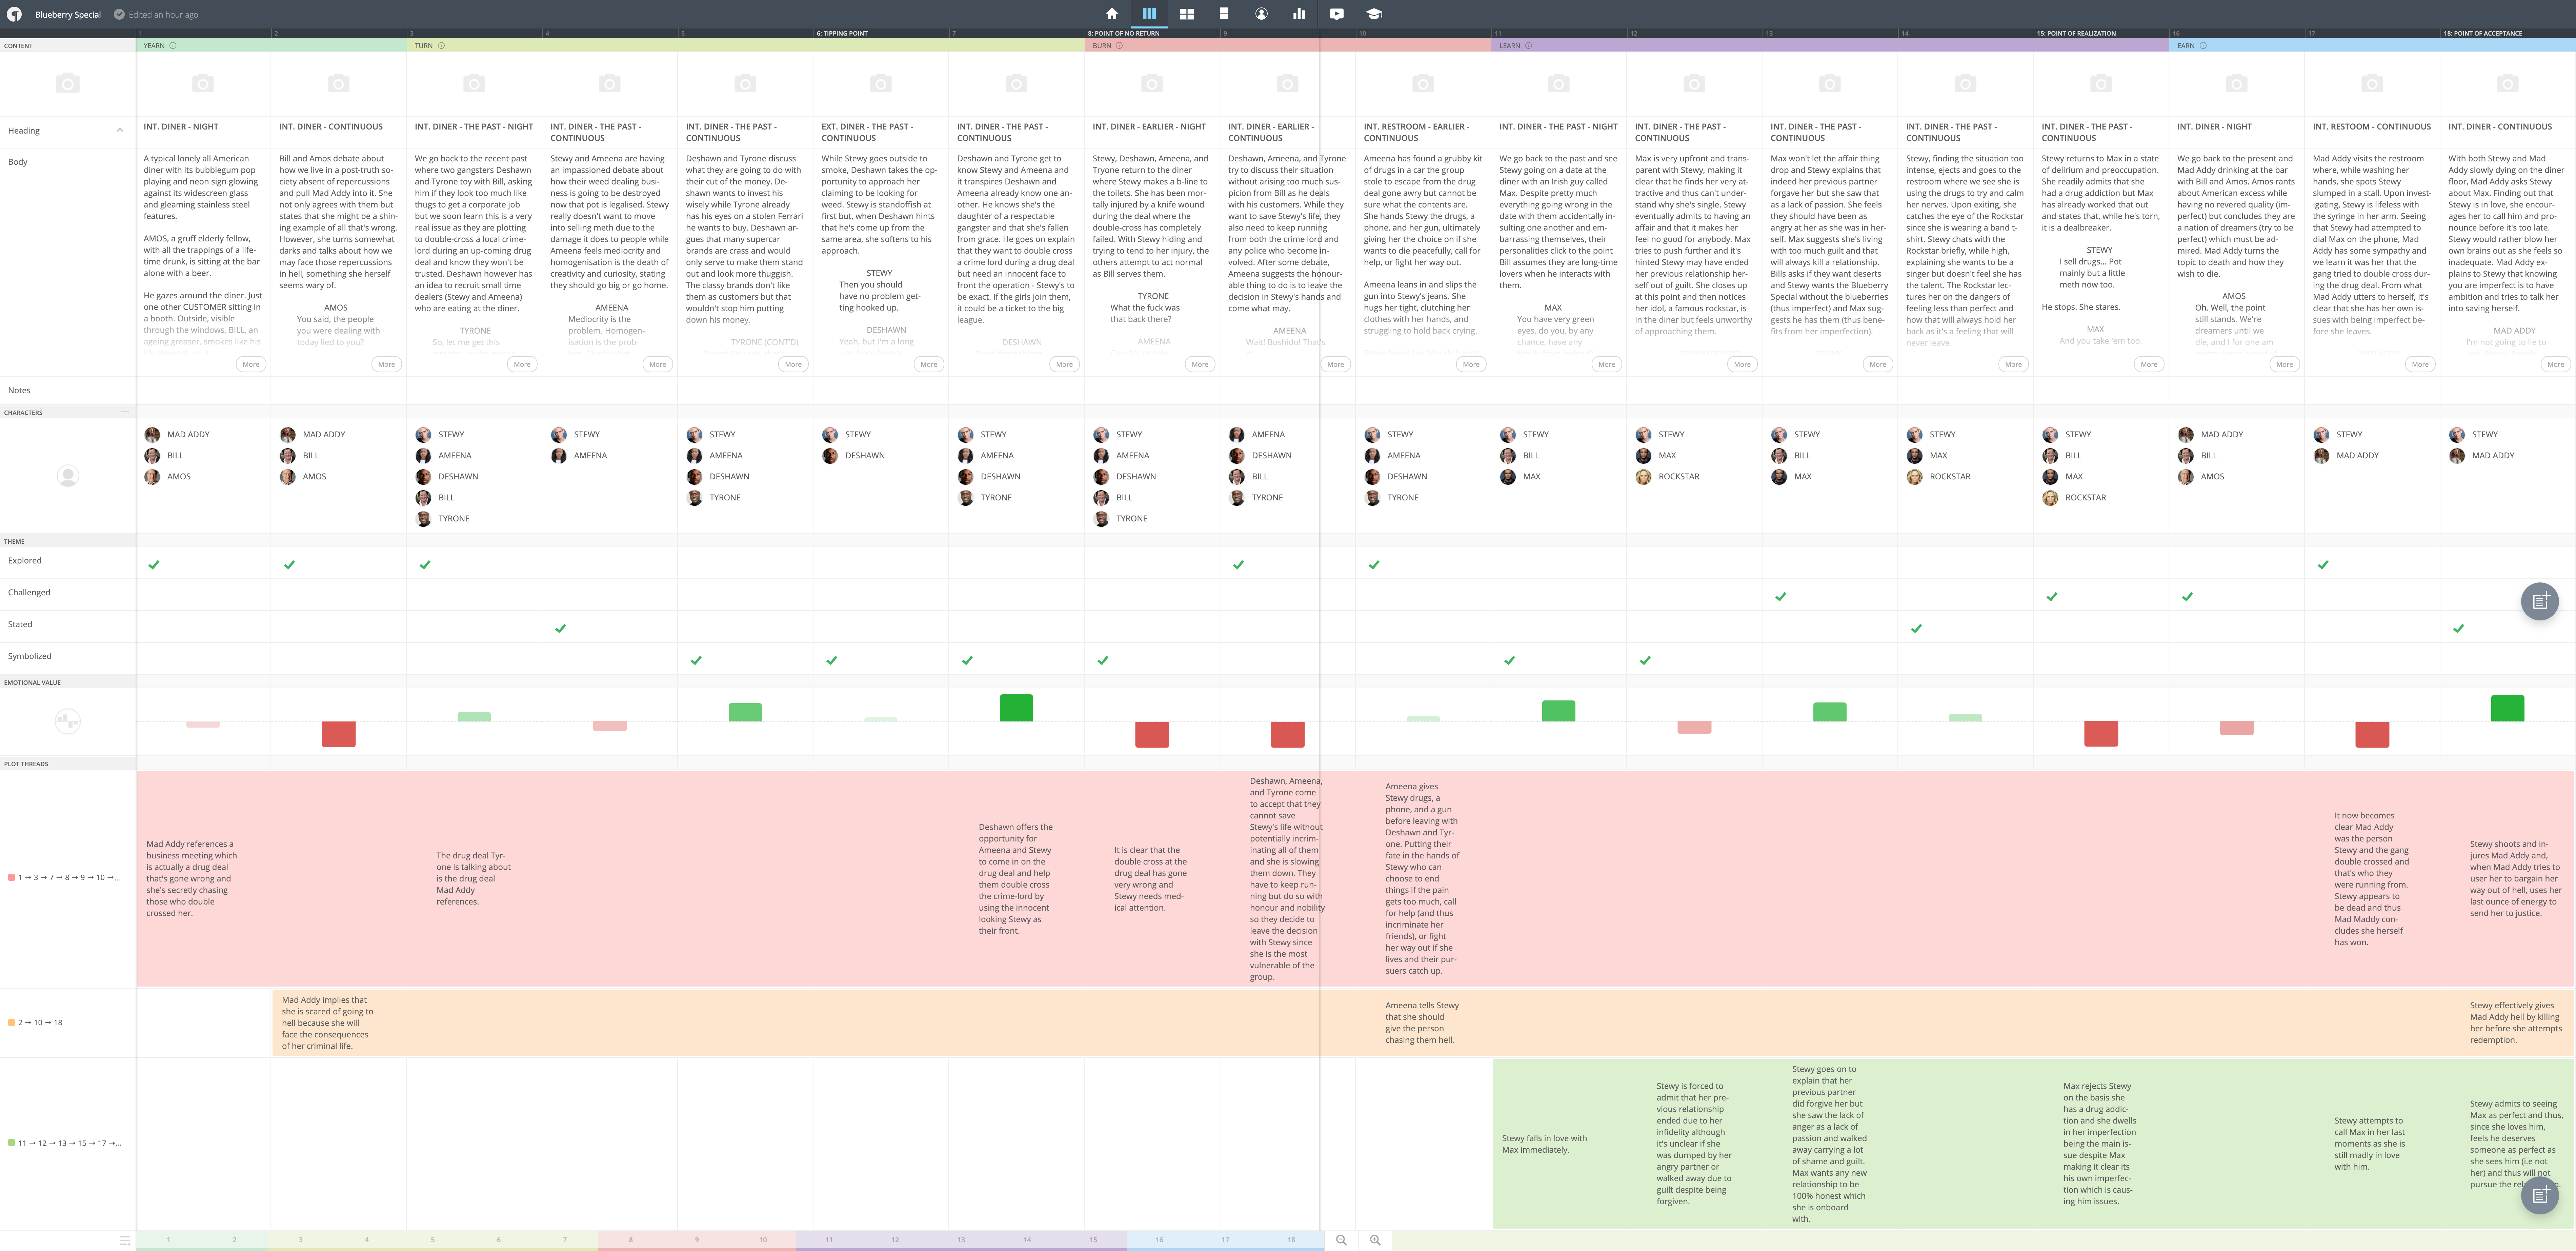Image resolution: width=2576 pixels, height=1251 pixels.
Task: Toggle the Explored checkmark in scene 3
Action: 425,565
